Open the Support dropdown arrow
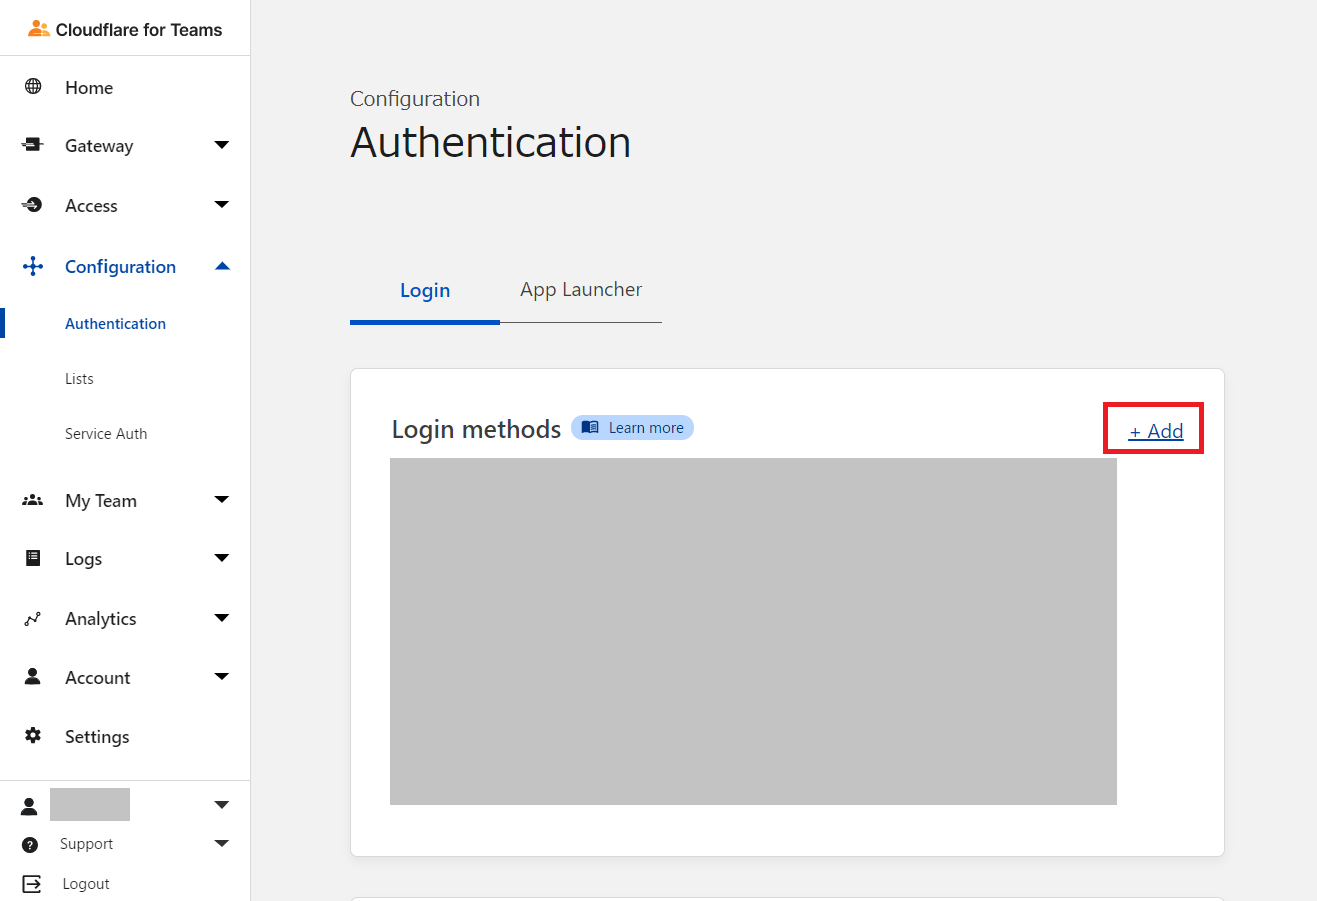 pos(222,844)
